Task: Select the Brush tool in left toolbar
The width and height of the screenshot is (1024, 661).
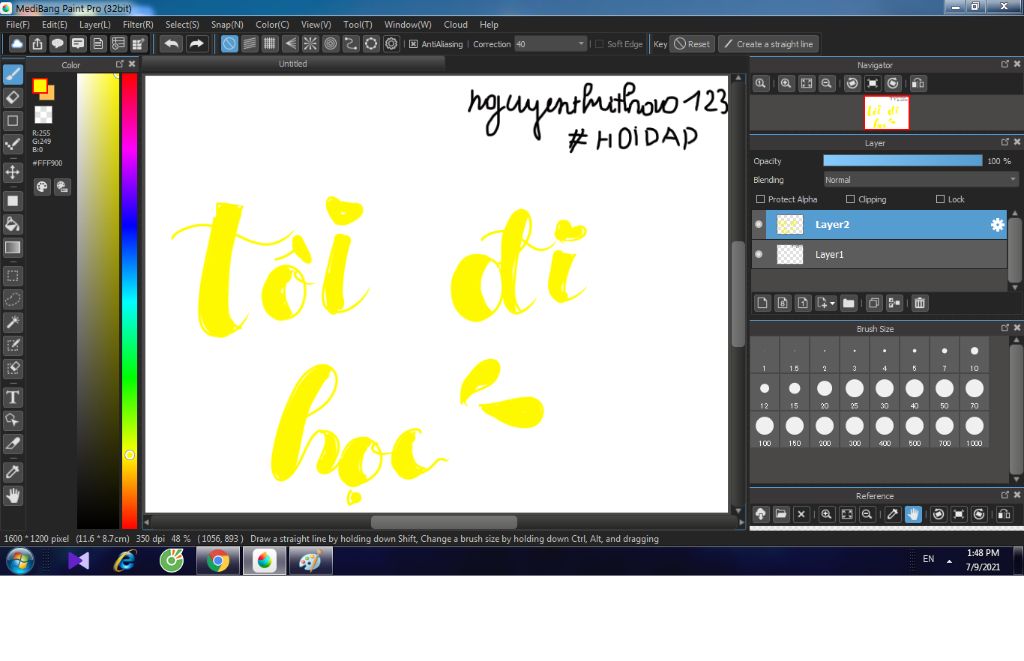Action: 12,74
